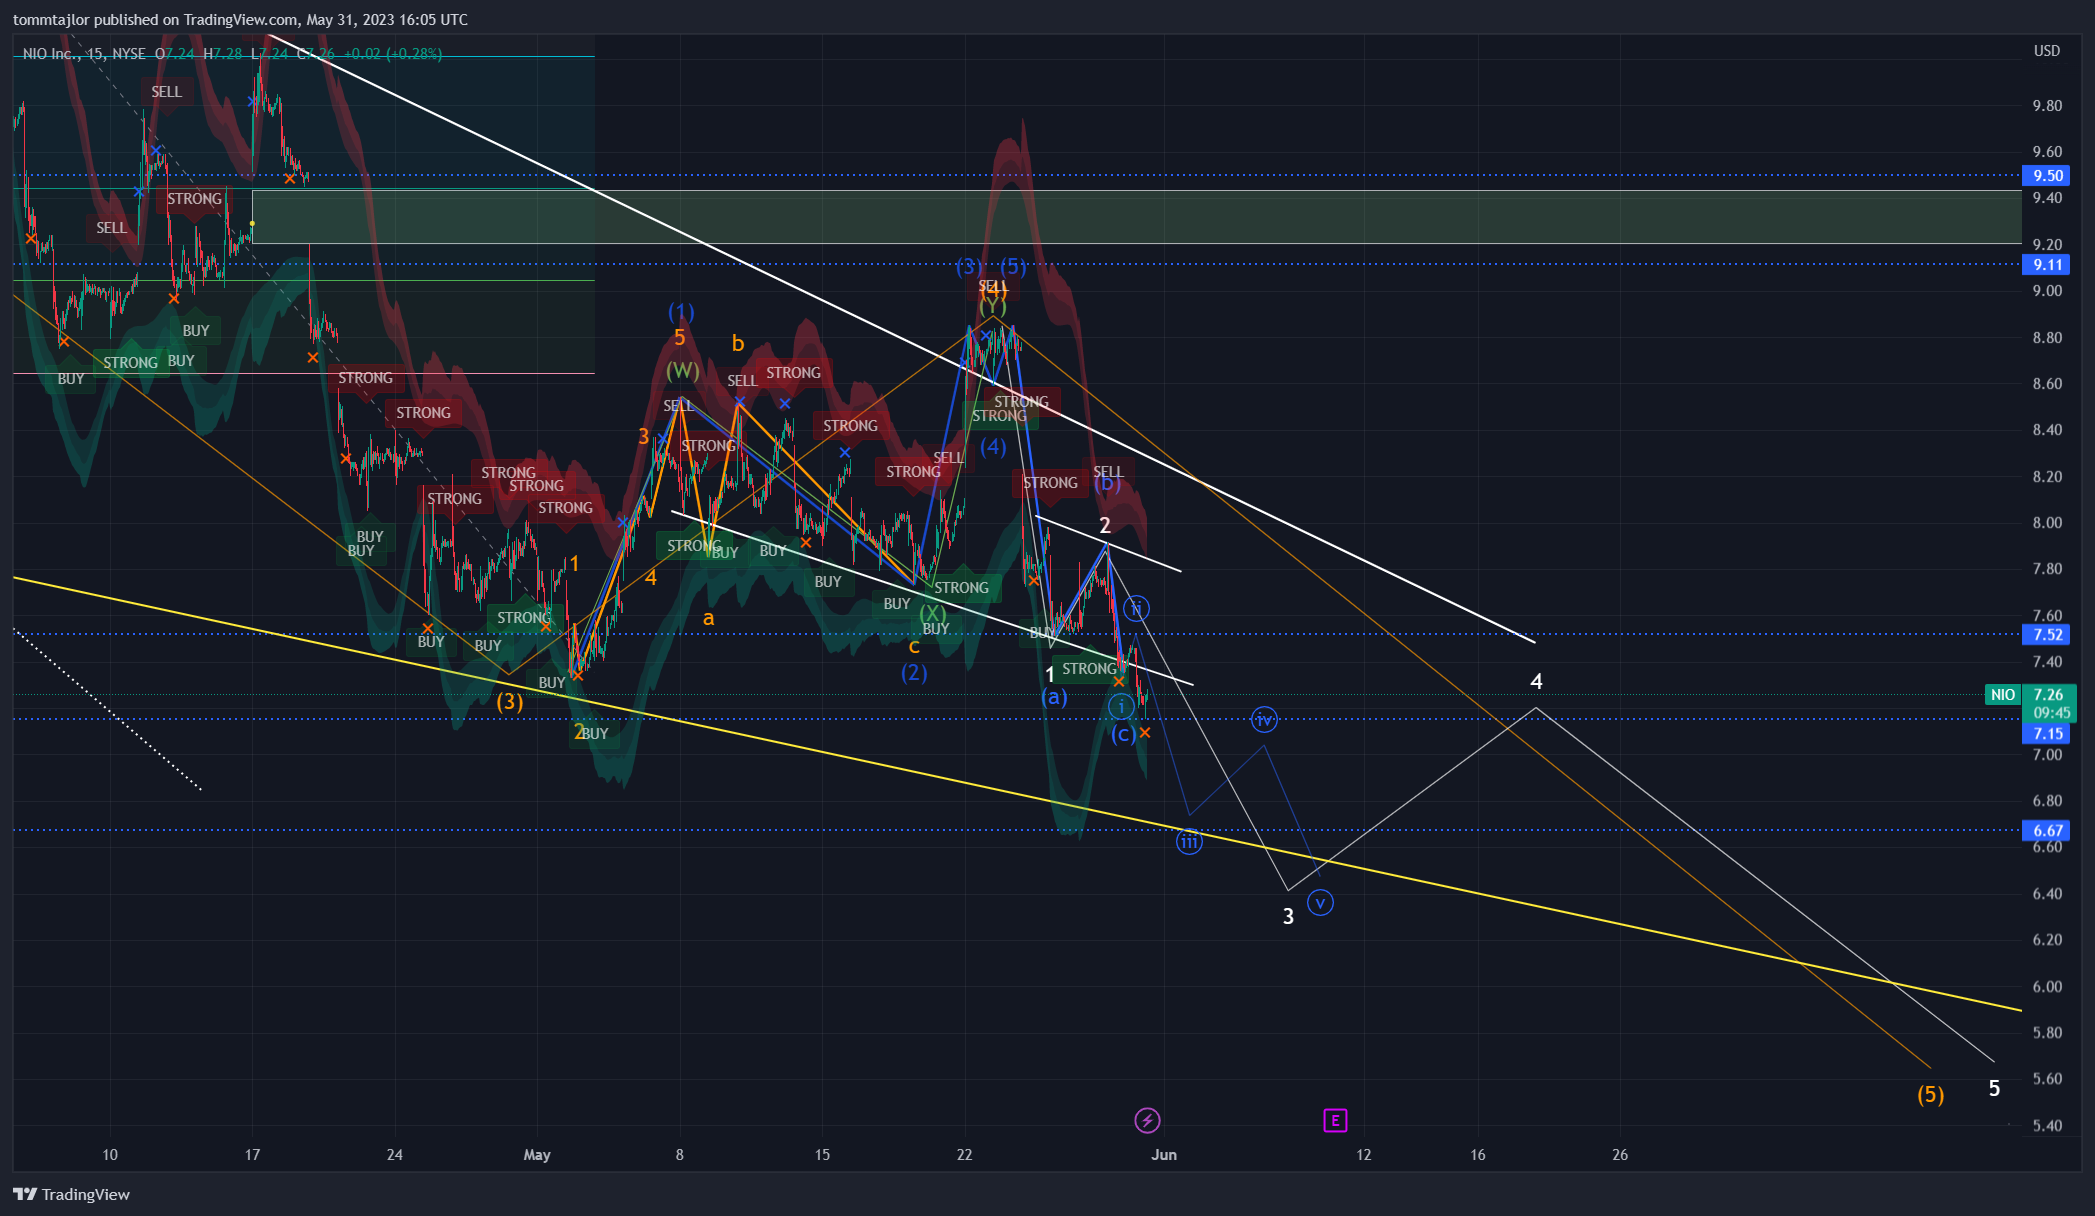This screenshot has width=2095, height=1216.
Task: Select the green (X) wave label
Action: [933, 613]
